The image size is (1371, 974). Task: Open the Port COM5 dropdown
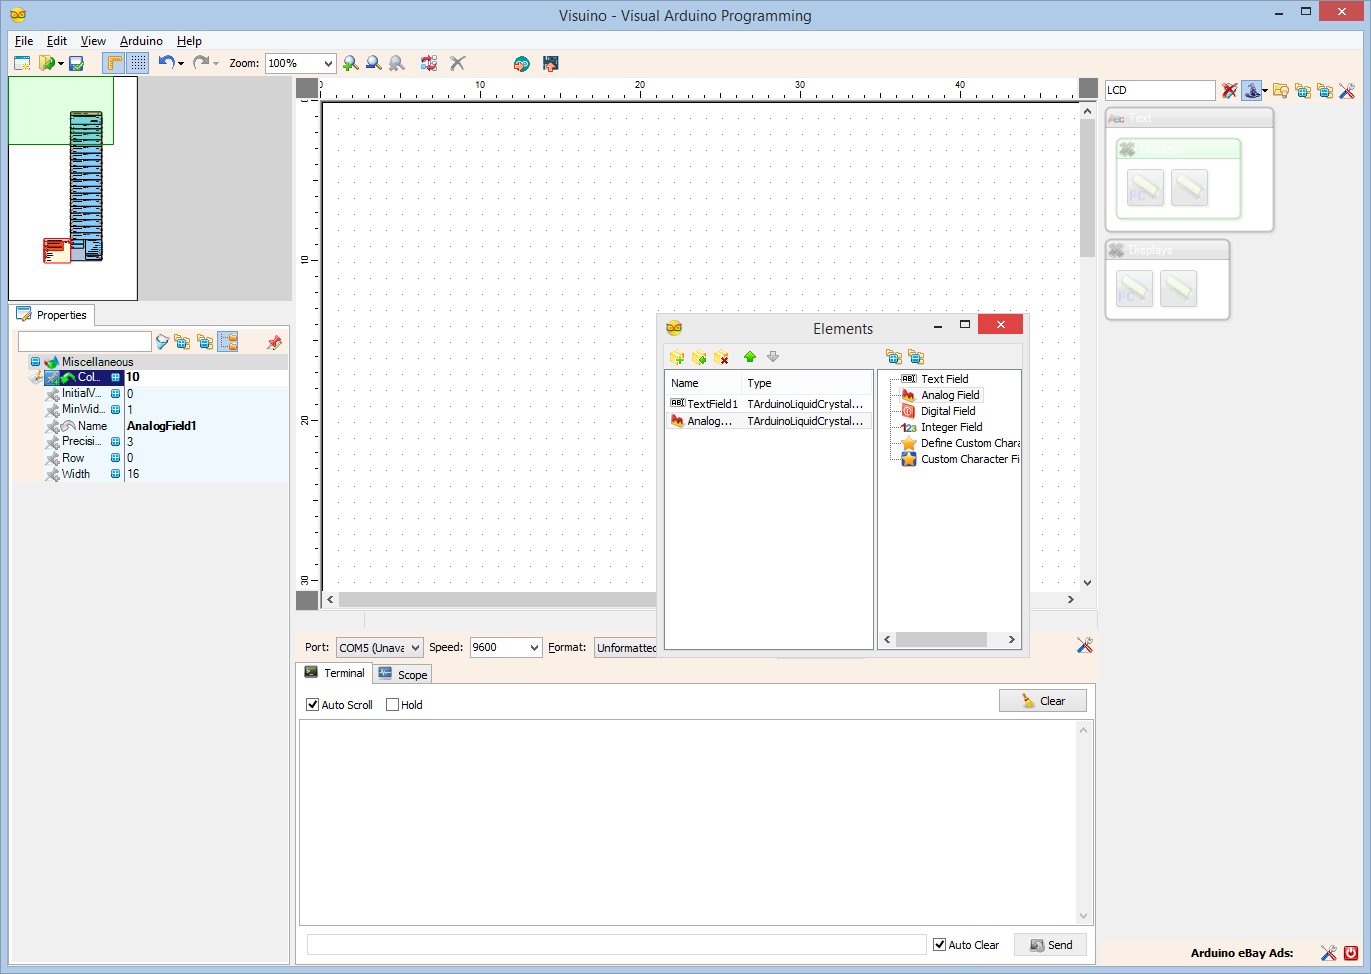click(x=416, y=648)
